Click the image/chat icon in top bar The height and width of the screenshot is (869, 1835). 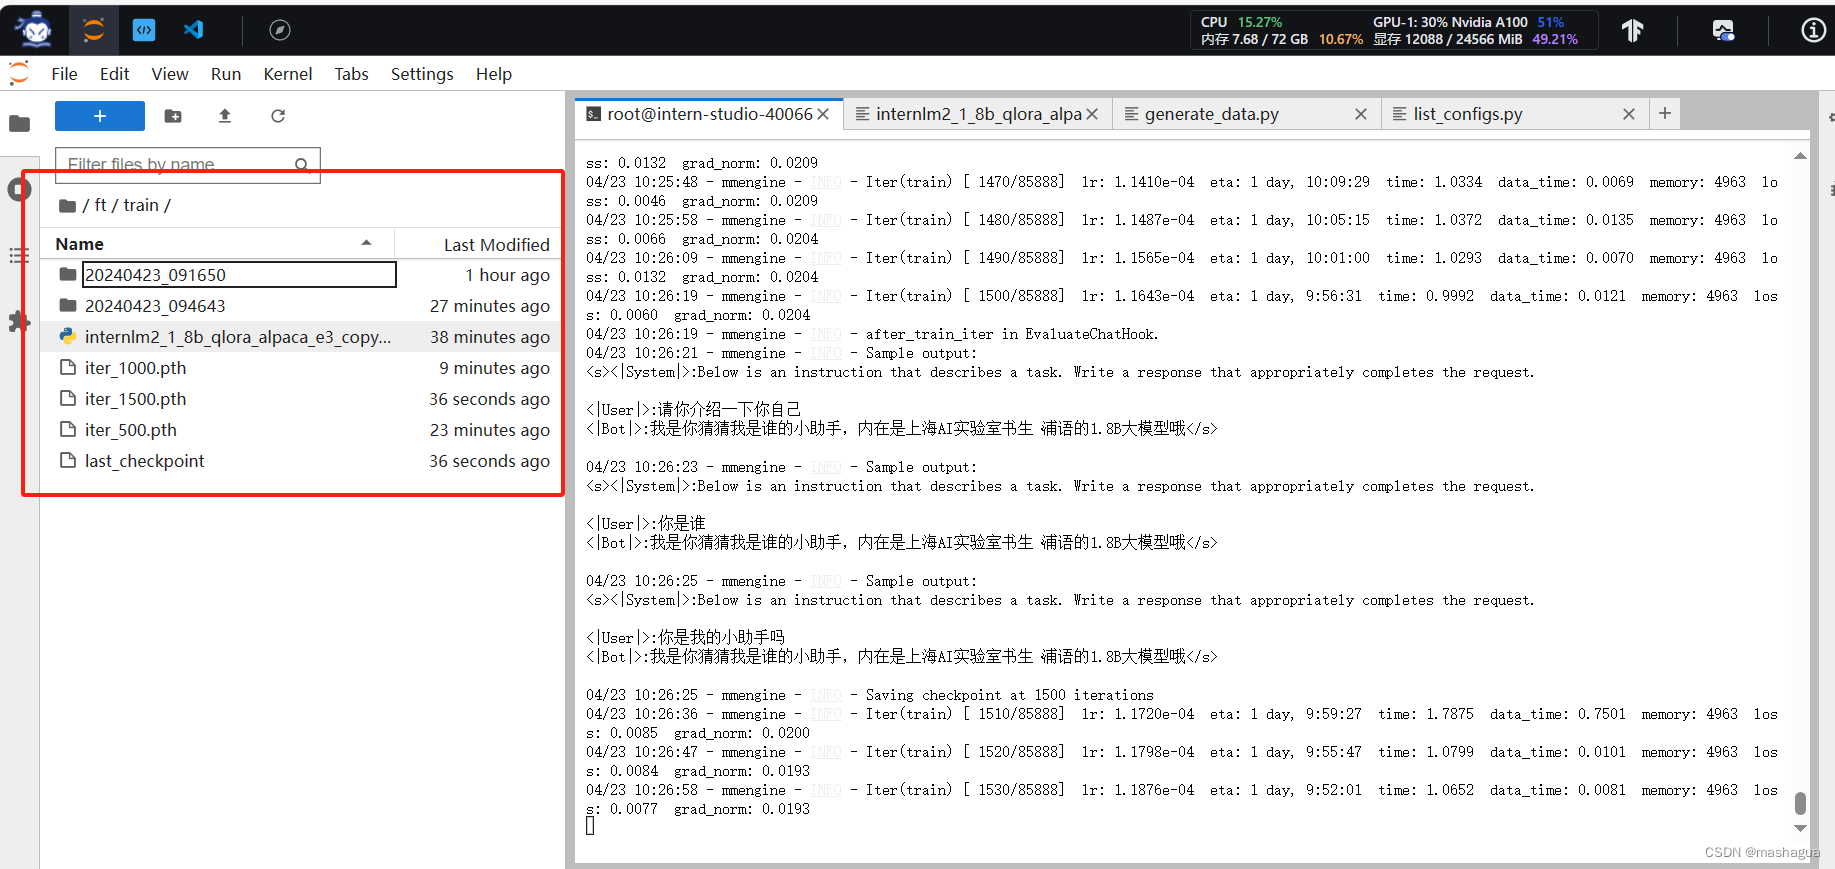[x=1723, y=30]
